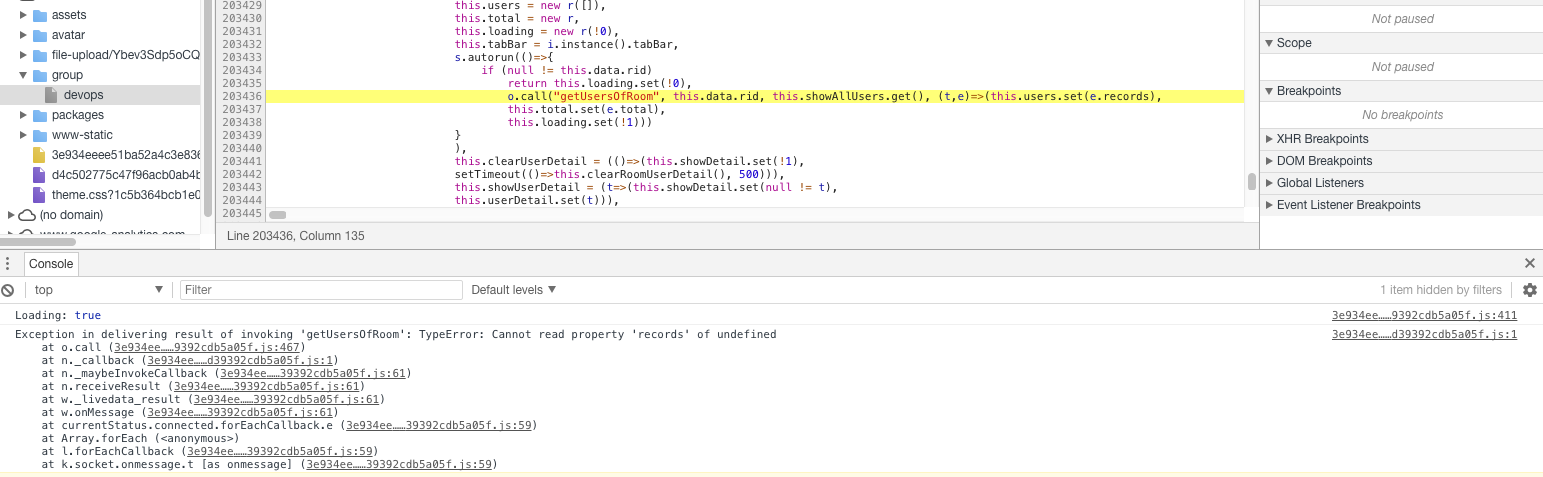Viewport: 1543px width, 477px height.
Task: Open currentStatus.connected.forEachCallback.e frame link
Action: [x=438, y=425]
